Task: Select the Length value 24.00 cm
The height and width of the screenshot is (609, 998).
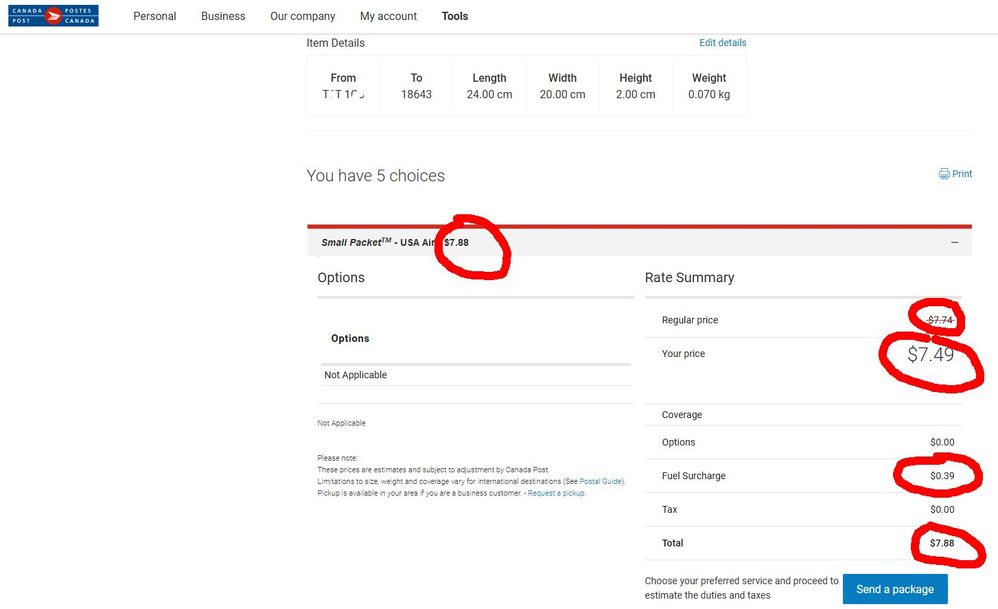Action: click(489, 94)
